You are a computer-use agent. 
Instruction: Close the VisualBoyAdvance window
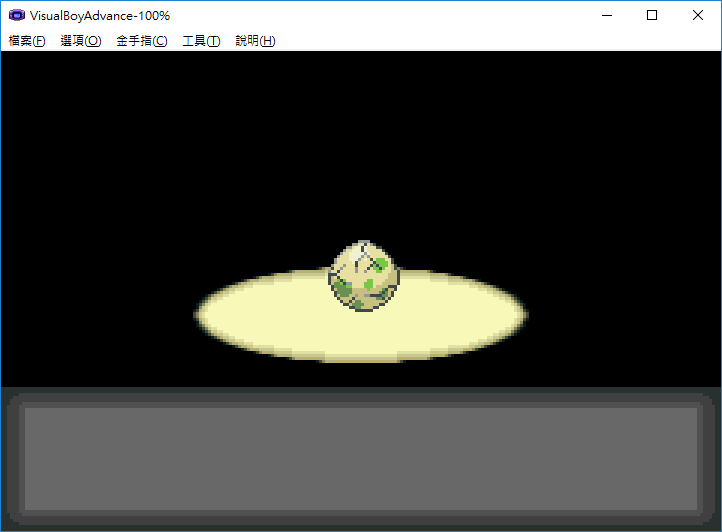pyautogui.click(x=698, y=15)
